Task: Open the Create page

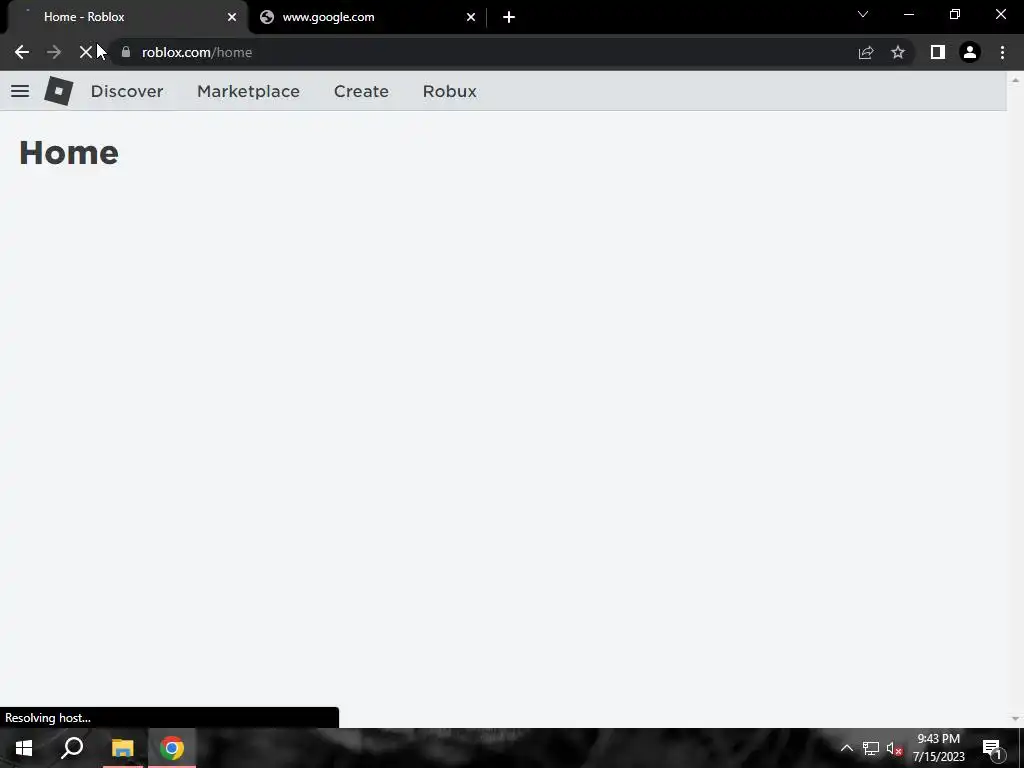Action: [361, 91]
